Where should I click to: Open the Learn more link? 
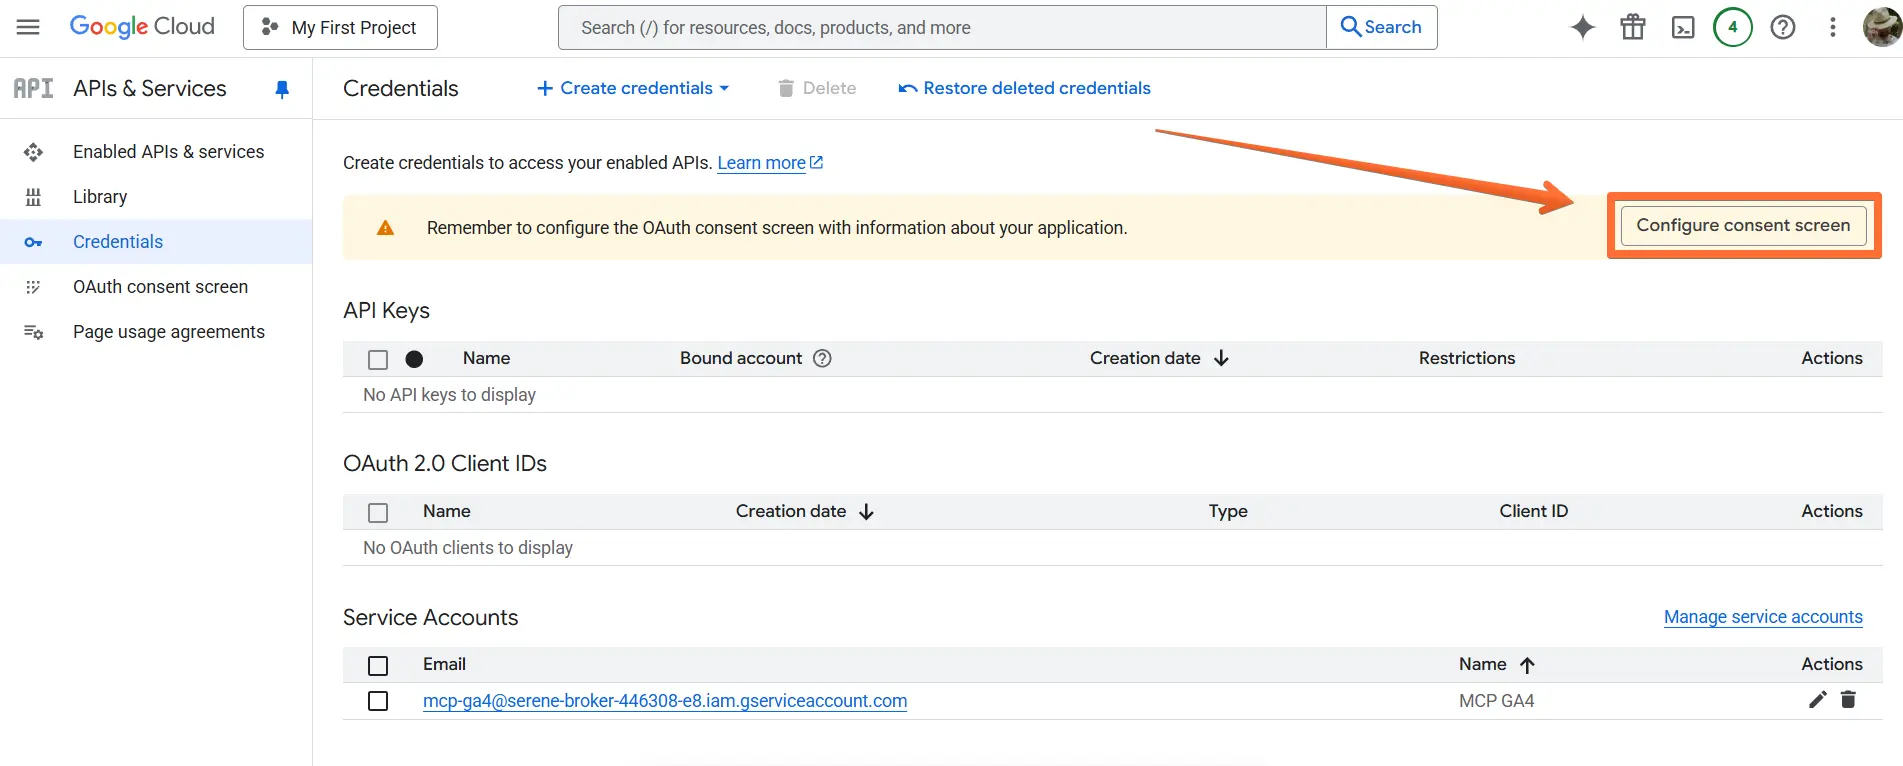770,163
